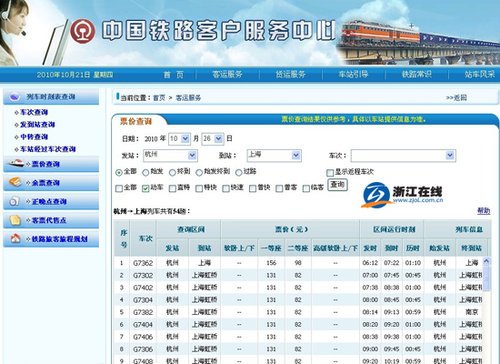Select the 始发终到 radio button

pyautogui.click(x=199, y=172)
